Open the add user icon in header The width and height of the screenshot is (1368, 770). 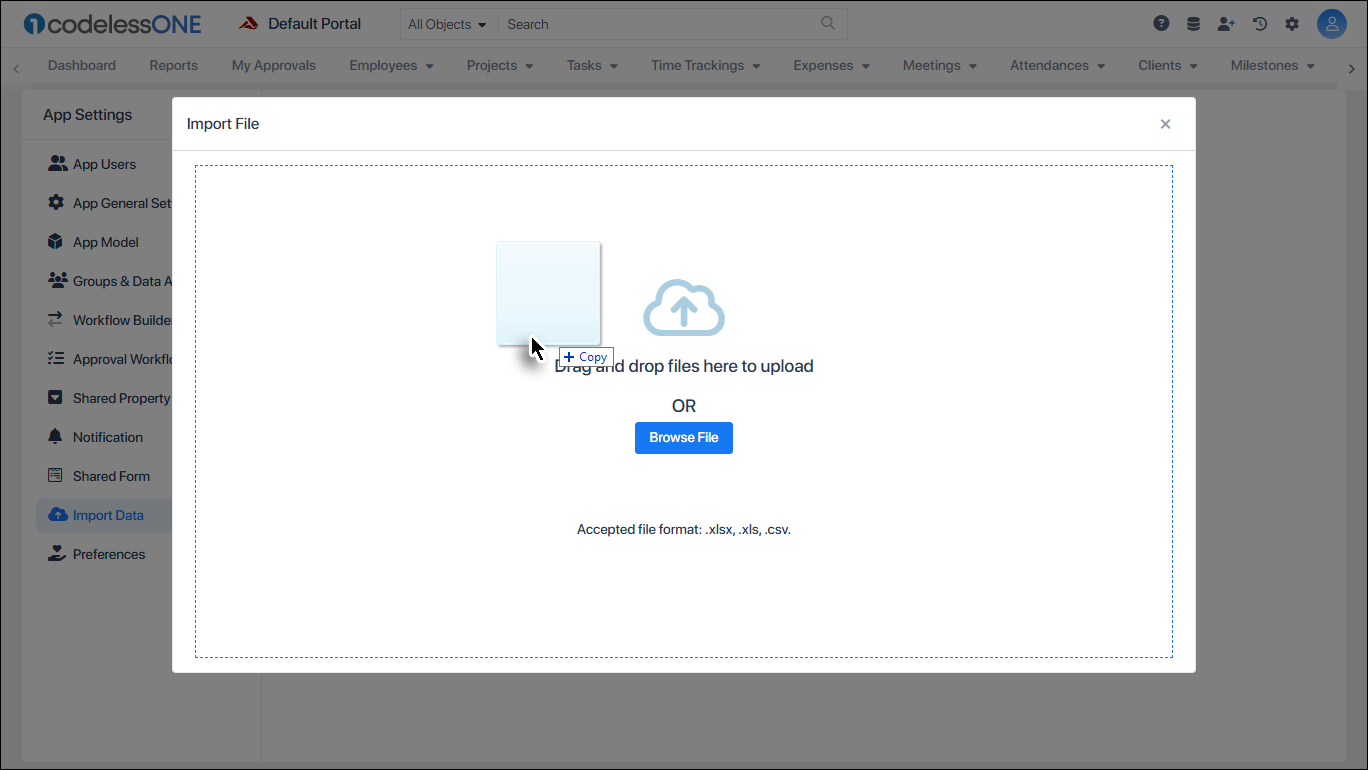1226,24
